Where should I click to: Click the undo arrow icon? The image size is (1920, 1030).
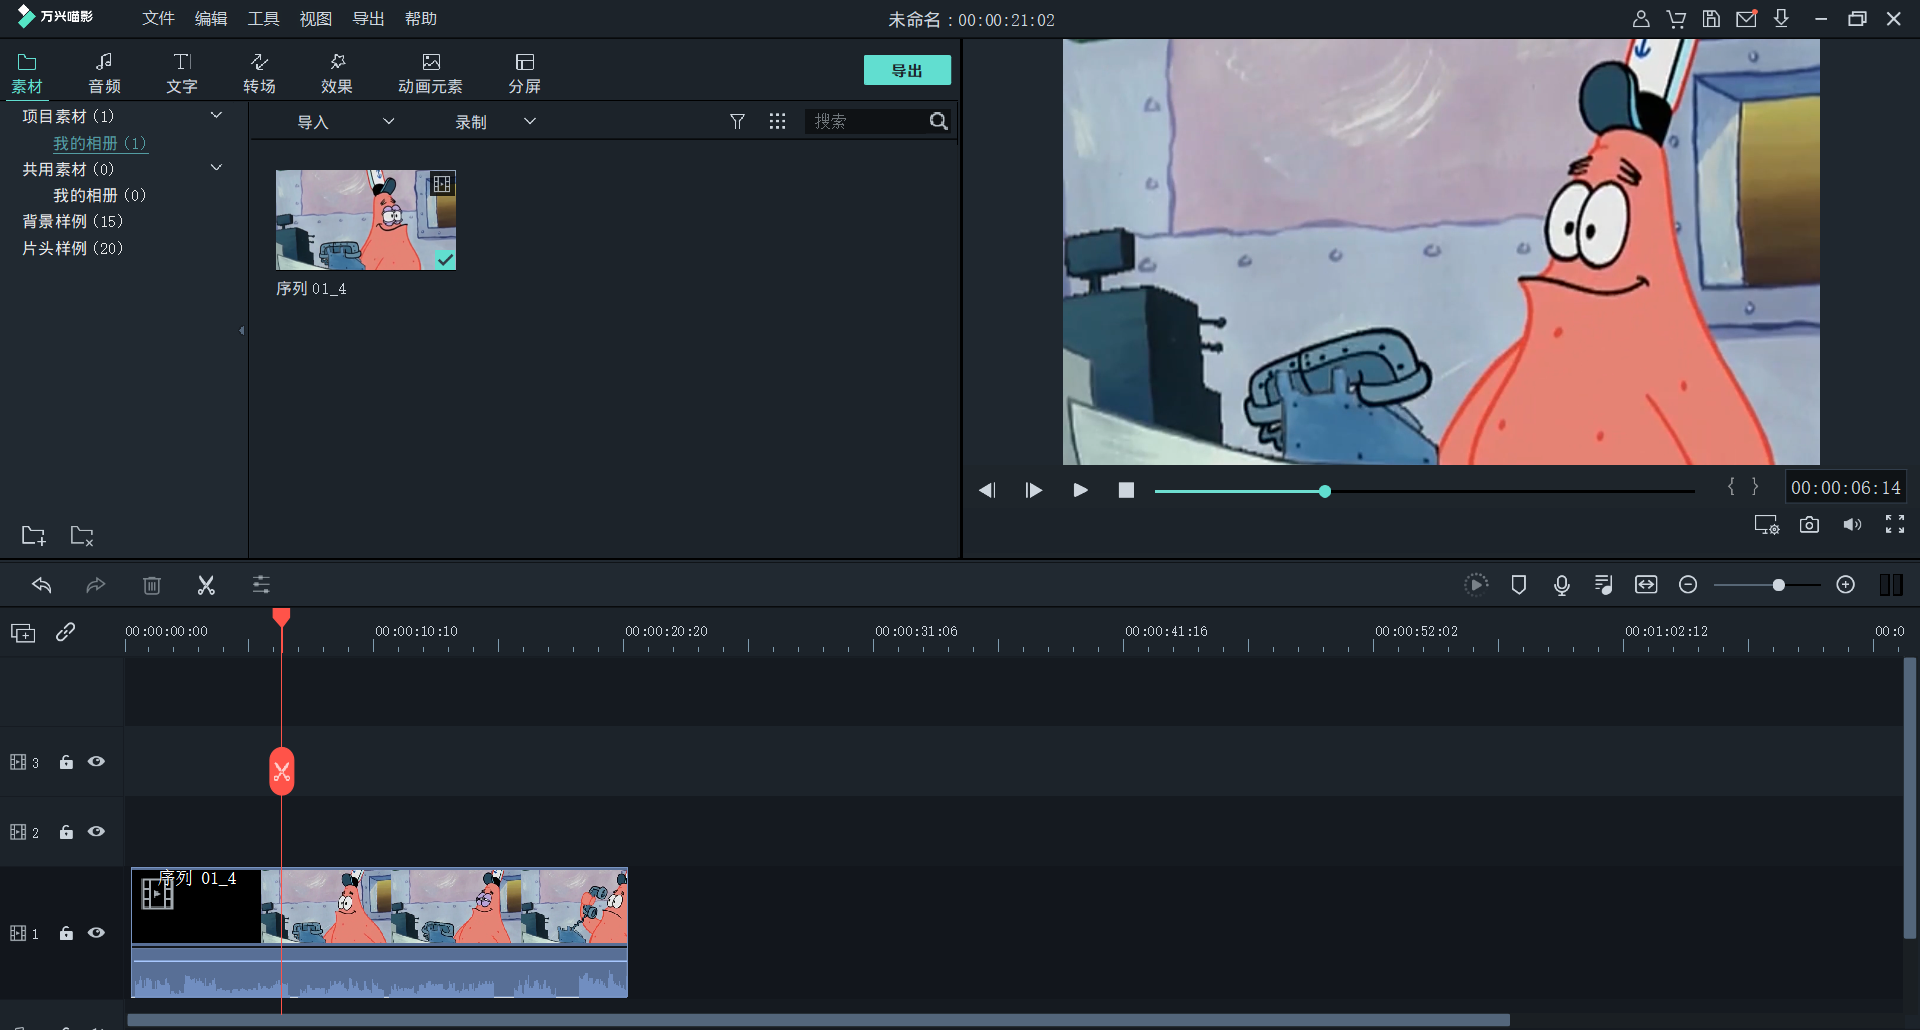(42, 585)
